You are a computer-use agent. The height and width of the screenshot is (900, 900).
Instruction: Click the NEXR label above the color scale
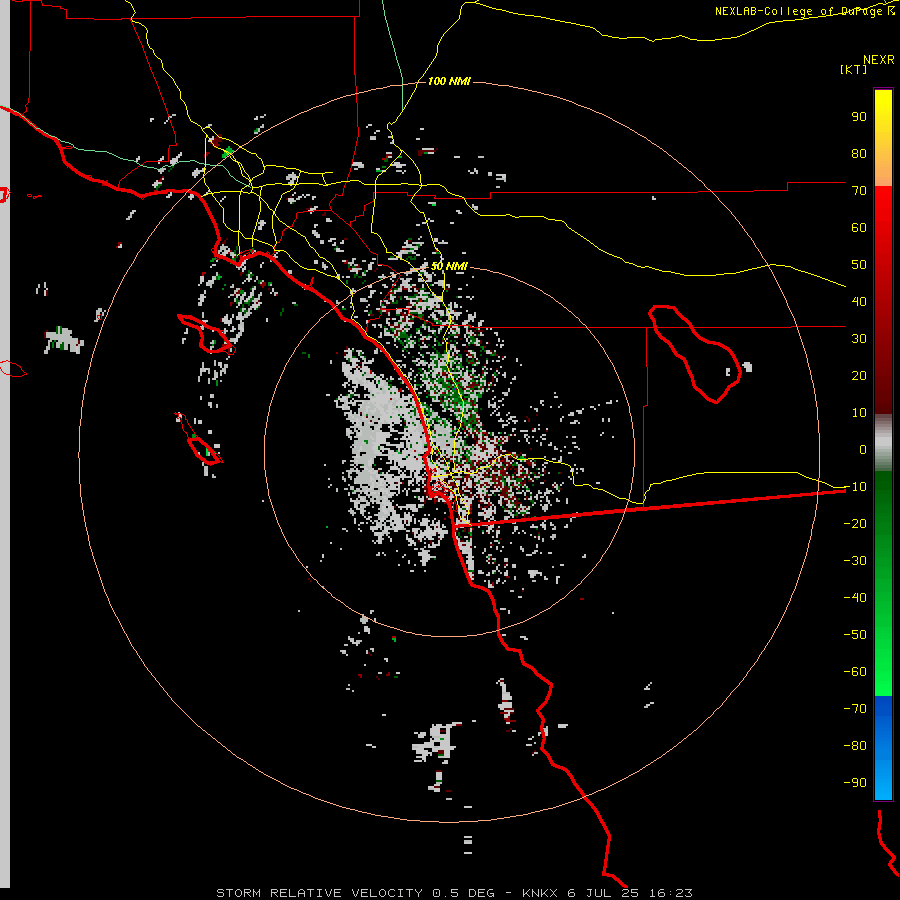point(878,60)
